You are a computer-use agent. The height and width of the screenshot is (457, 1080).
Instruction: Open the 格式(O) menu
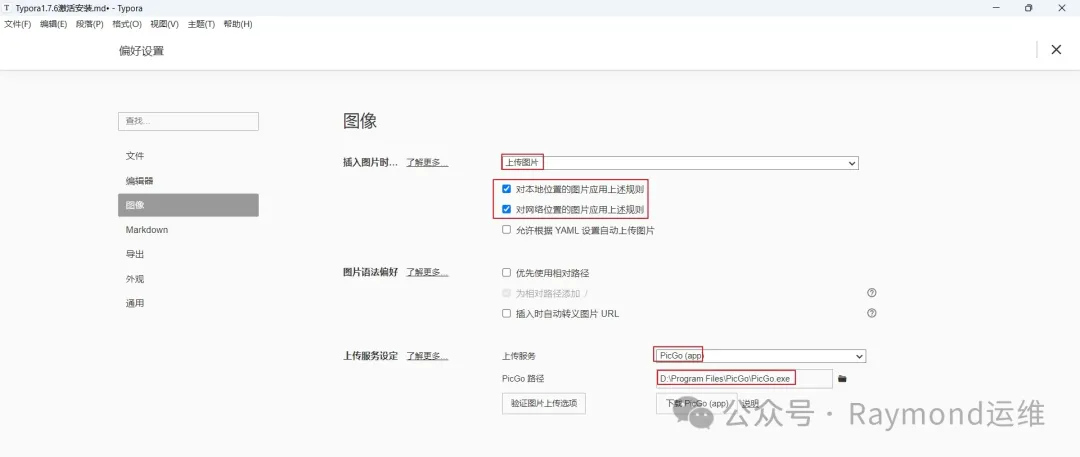127,24
